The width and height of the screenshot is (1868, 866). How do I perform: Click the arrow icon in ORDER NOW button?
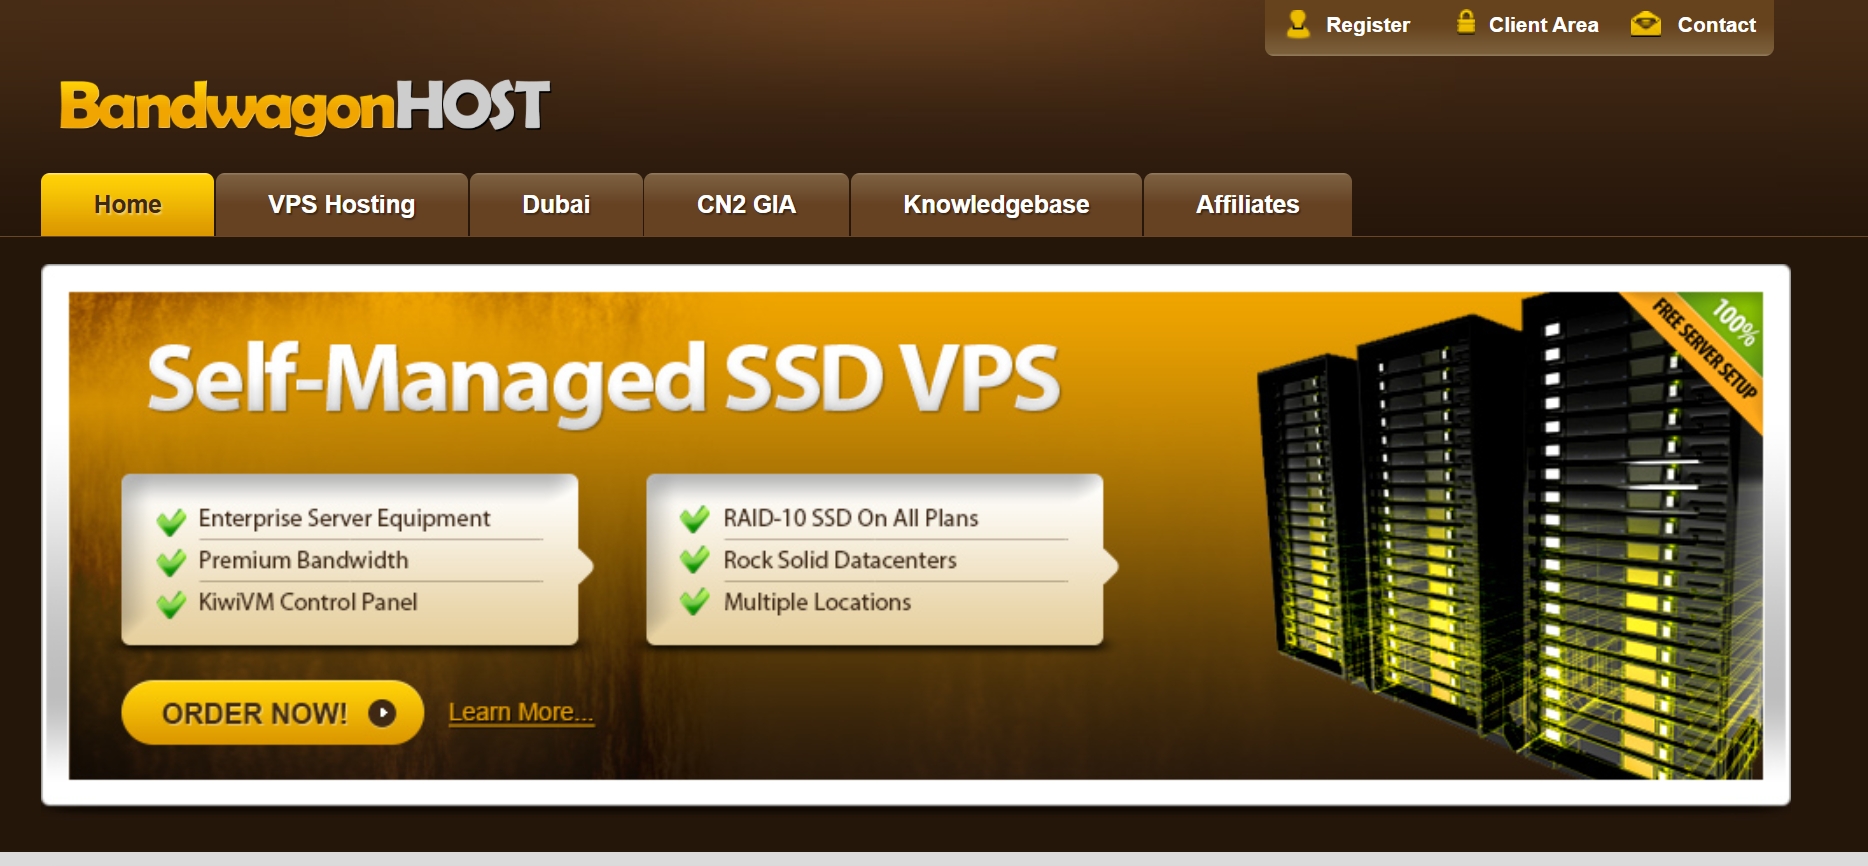(382, 713)
